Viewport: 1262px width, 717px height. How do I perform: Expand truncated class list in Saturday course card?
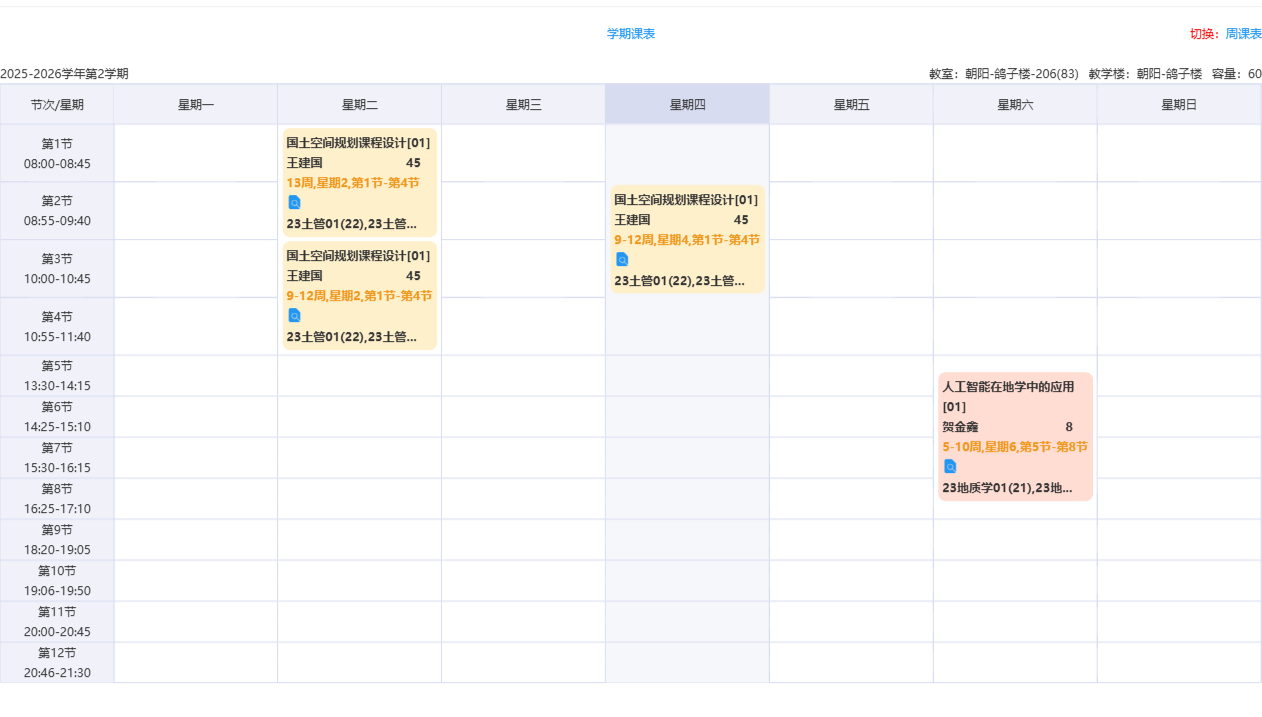coord(1007,488)
